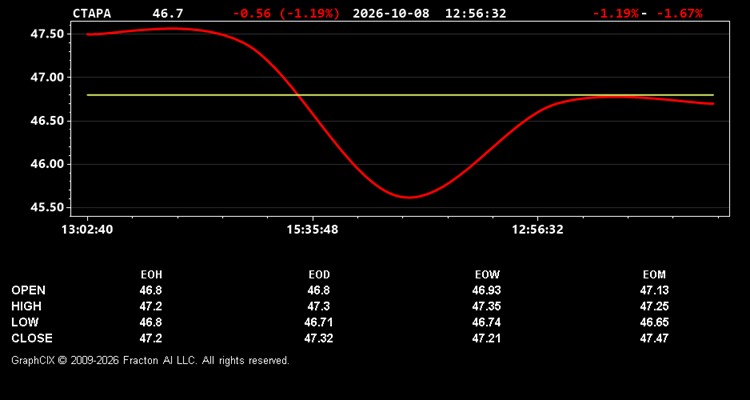The image size is (750, 400).
Task: Click the EOD close value 47.32
Action: click(319, 338)
